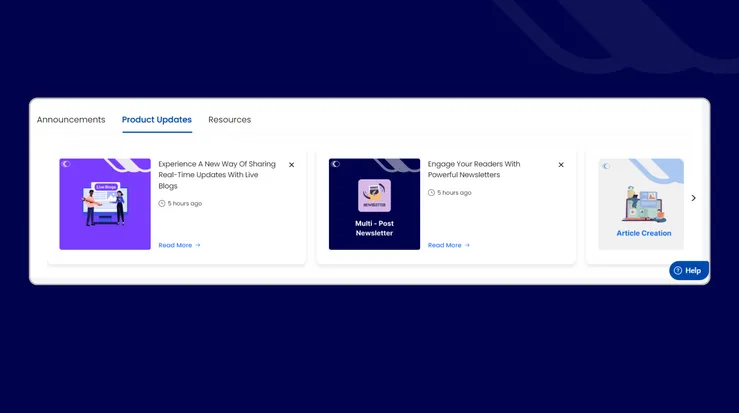739x413 pixels.
Task: Click the Help button
Action: click(689, 270)
